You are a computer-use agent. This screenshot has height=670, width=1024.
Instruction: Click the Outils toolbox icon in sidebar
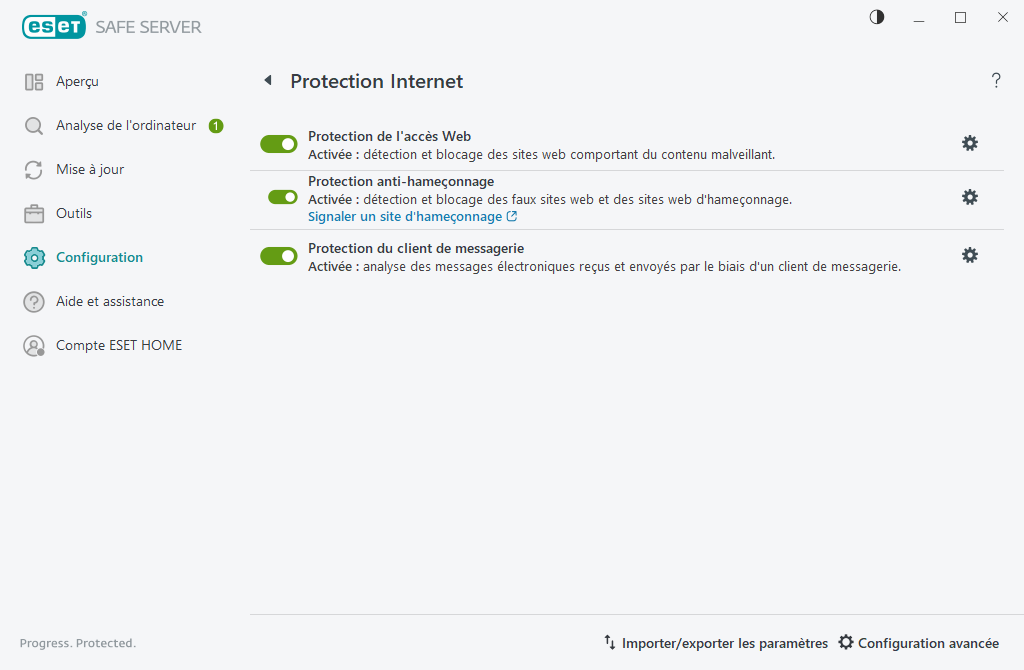tap(33, 213)
